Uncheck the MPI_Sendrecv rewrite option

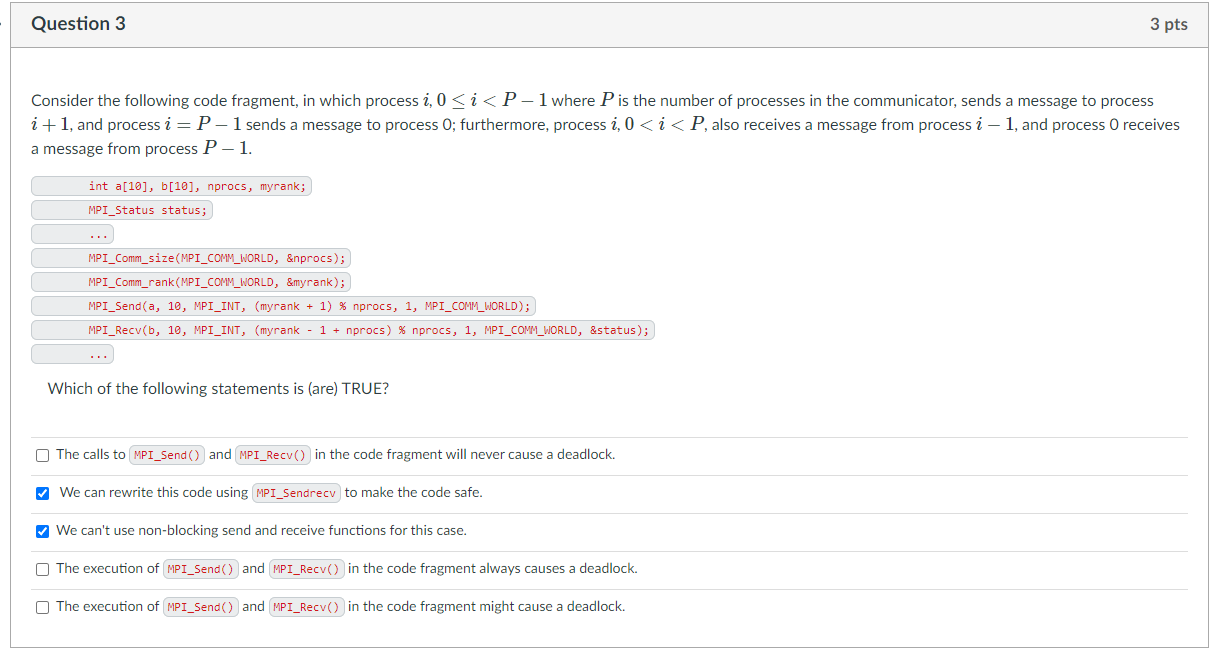[42, 493]
